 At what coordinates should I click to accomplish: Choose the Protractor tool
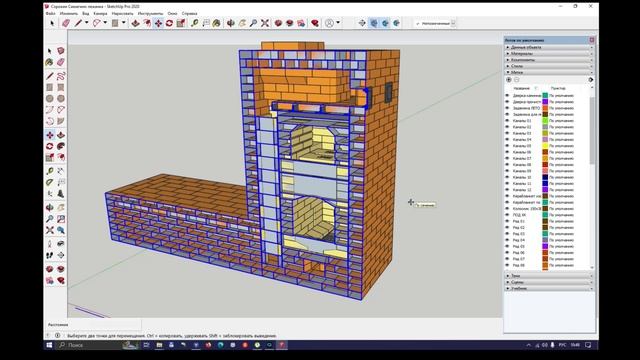(50, 182)
